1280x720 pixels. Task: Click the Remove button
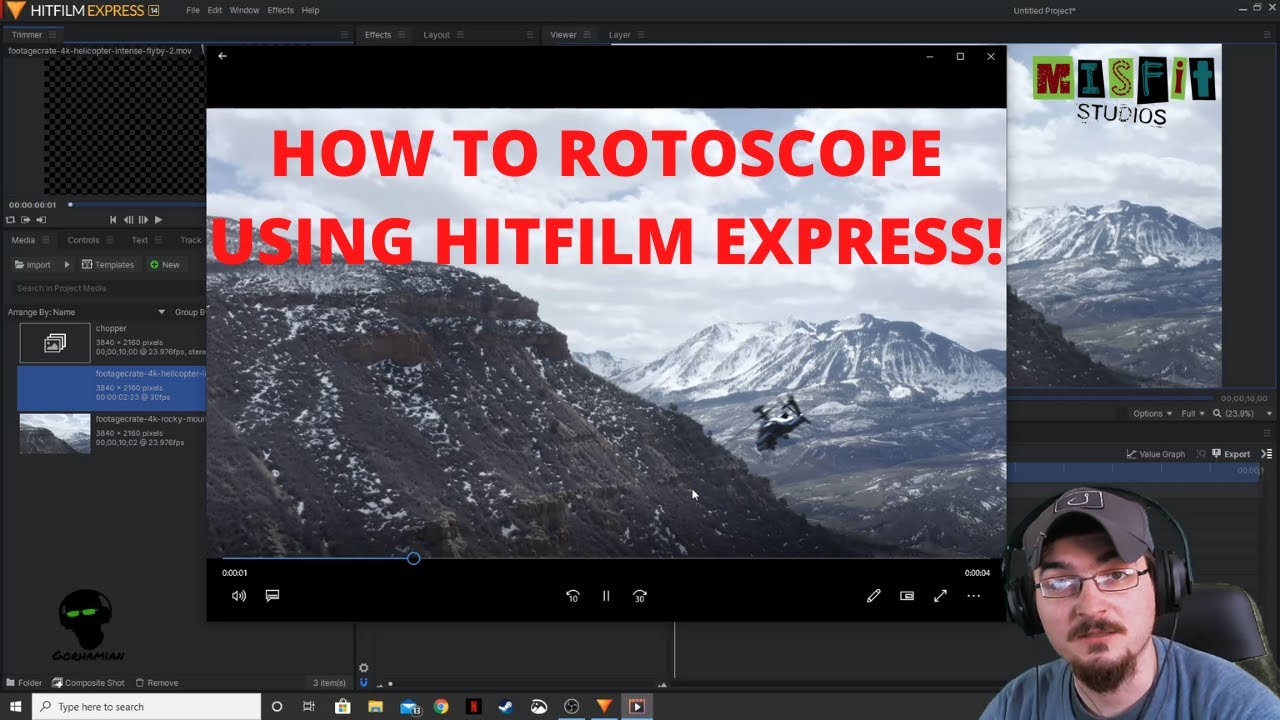[157, 683]
